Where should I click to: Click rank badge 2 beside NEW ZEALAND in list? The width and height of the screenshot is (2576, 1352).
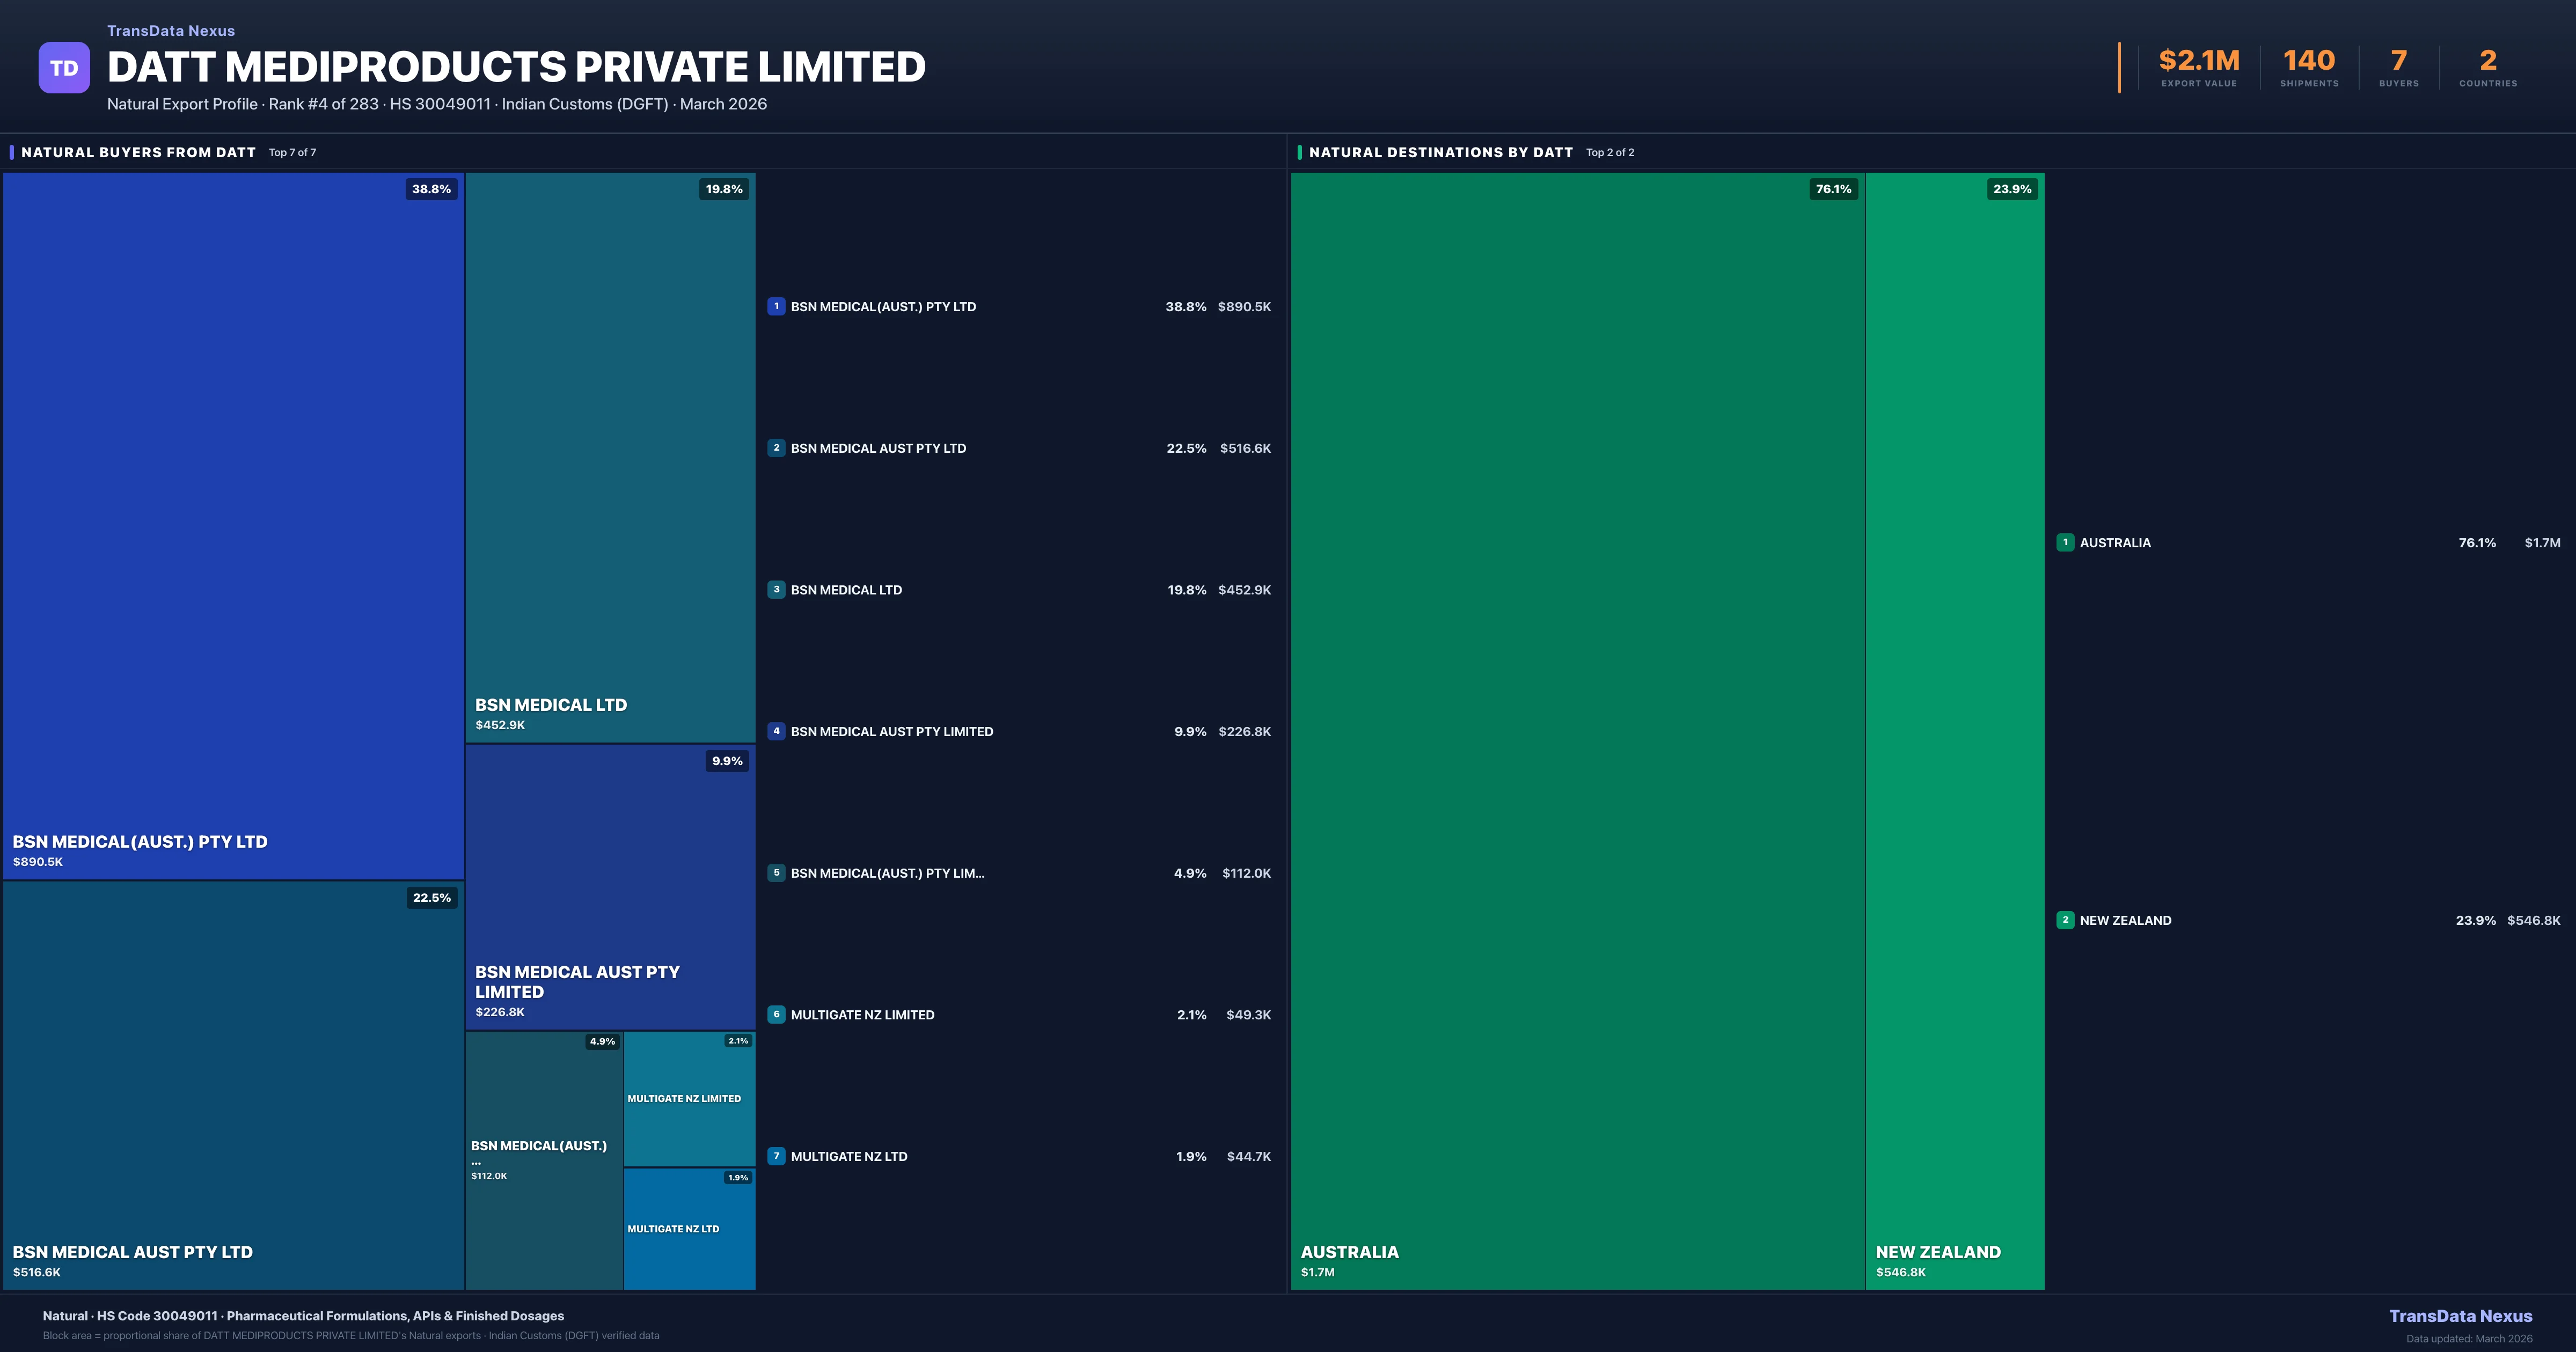coord(2065,920)
